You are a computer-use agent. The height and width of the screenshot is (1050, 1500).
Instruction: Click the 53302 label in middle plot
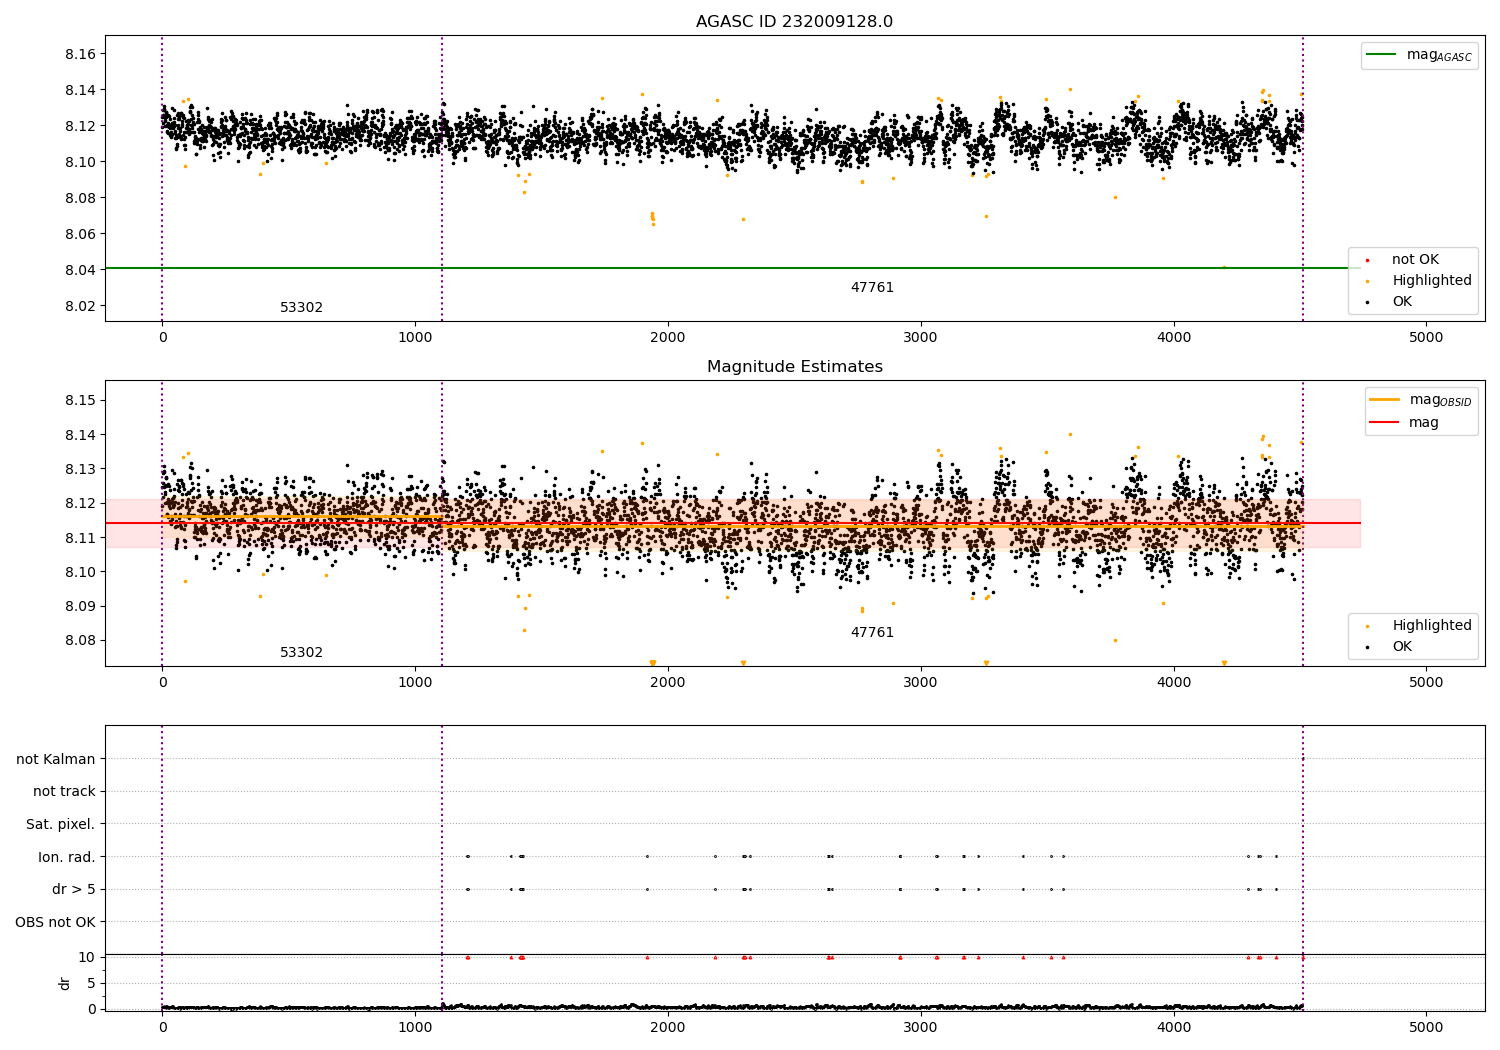tap(301, 653)
